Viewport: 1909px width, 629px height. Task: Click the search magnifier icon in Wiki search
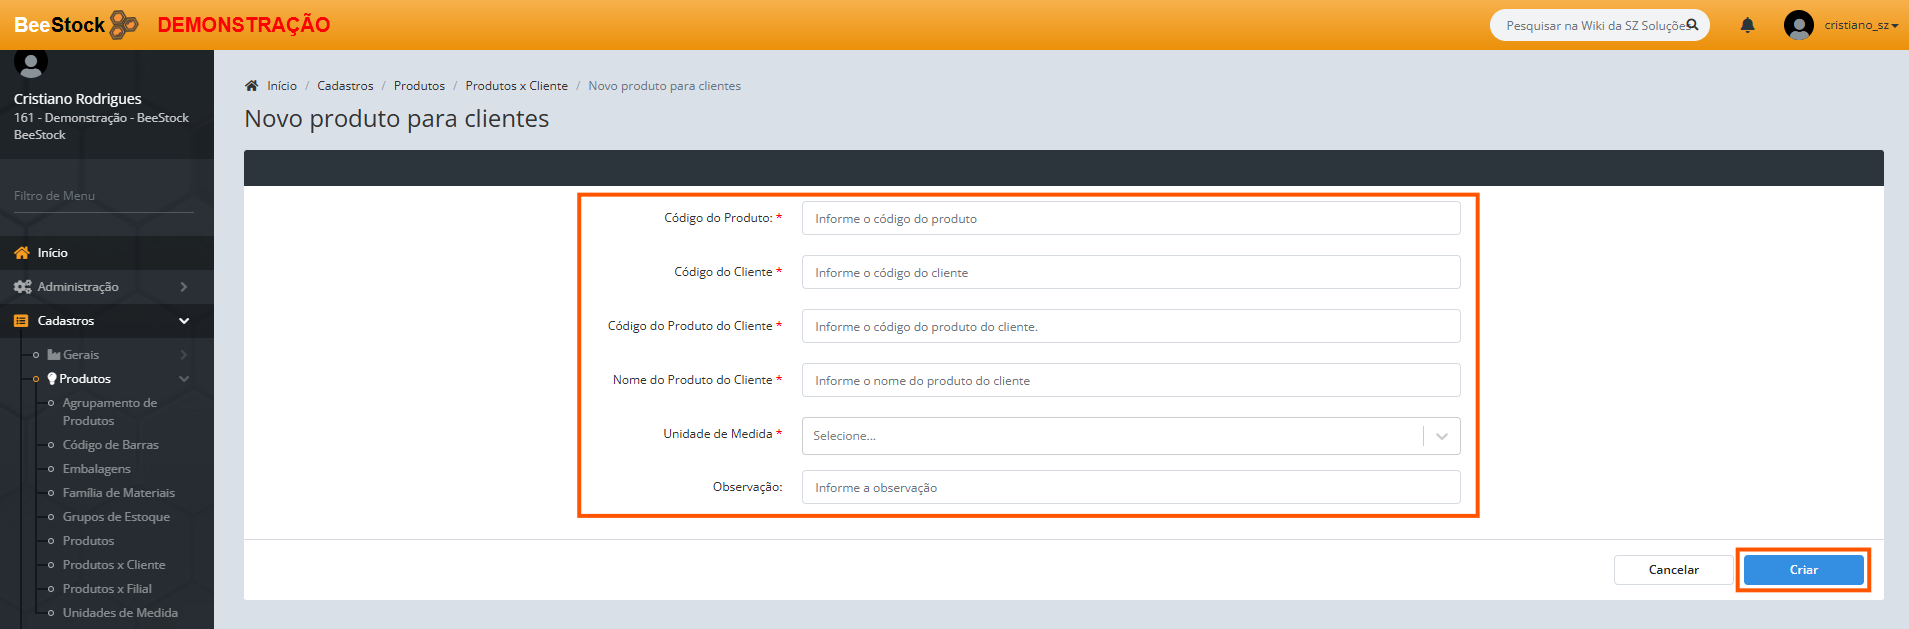[x=1692, y=25]
